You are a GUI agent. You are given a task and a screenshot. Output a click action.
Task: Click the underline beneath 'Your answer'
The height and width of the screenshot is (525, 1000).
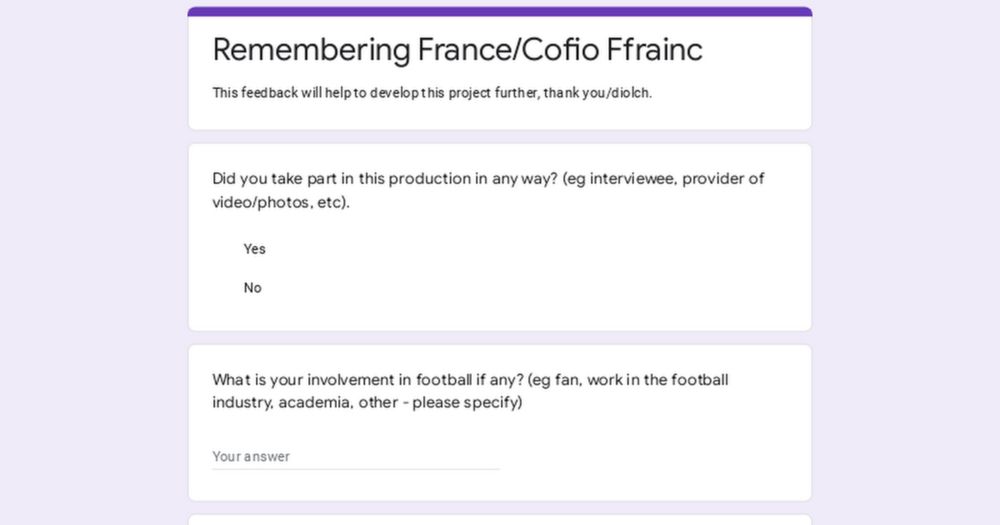[355, 469]
